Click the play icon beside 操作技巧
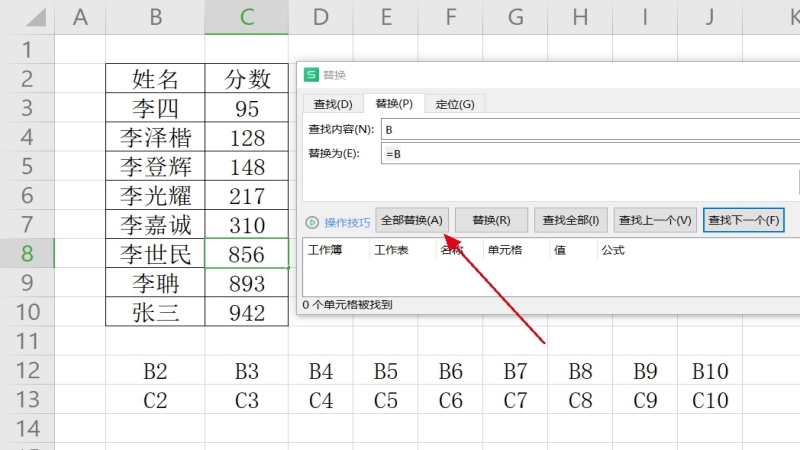Image resolution: width=800 pixels, height=450 pixels. tap(312, 221)
